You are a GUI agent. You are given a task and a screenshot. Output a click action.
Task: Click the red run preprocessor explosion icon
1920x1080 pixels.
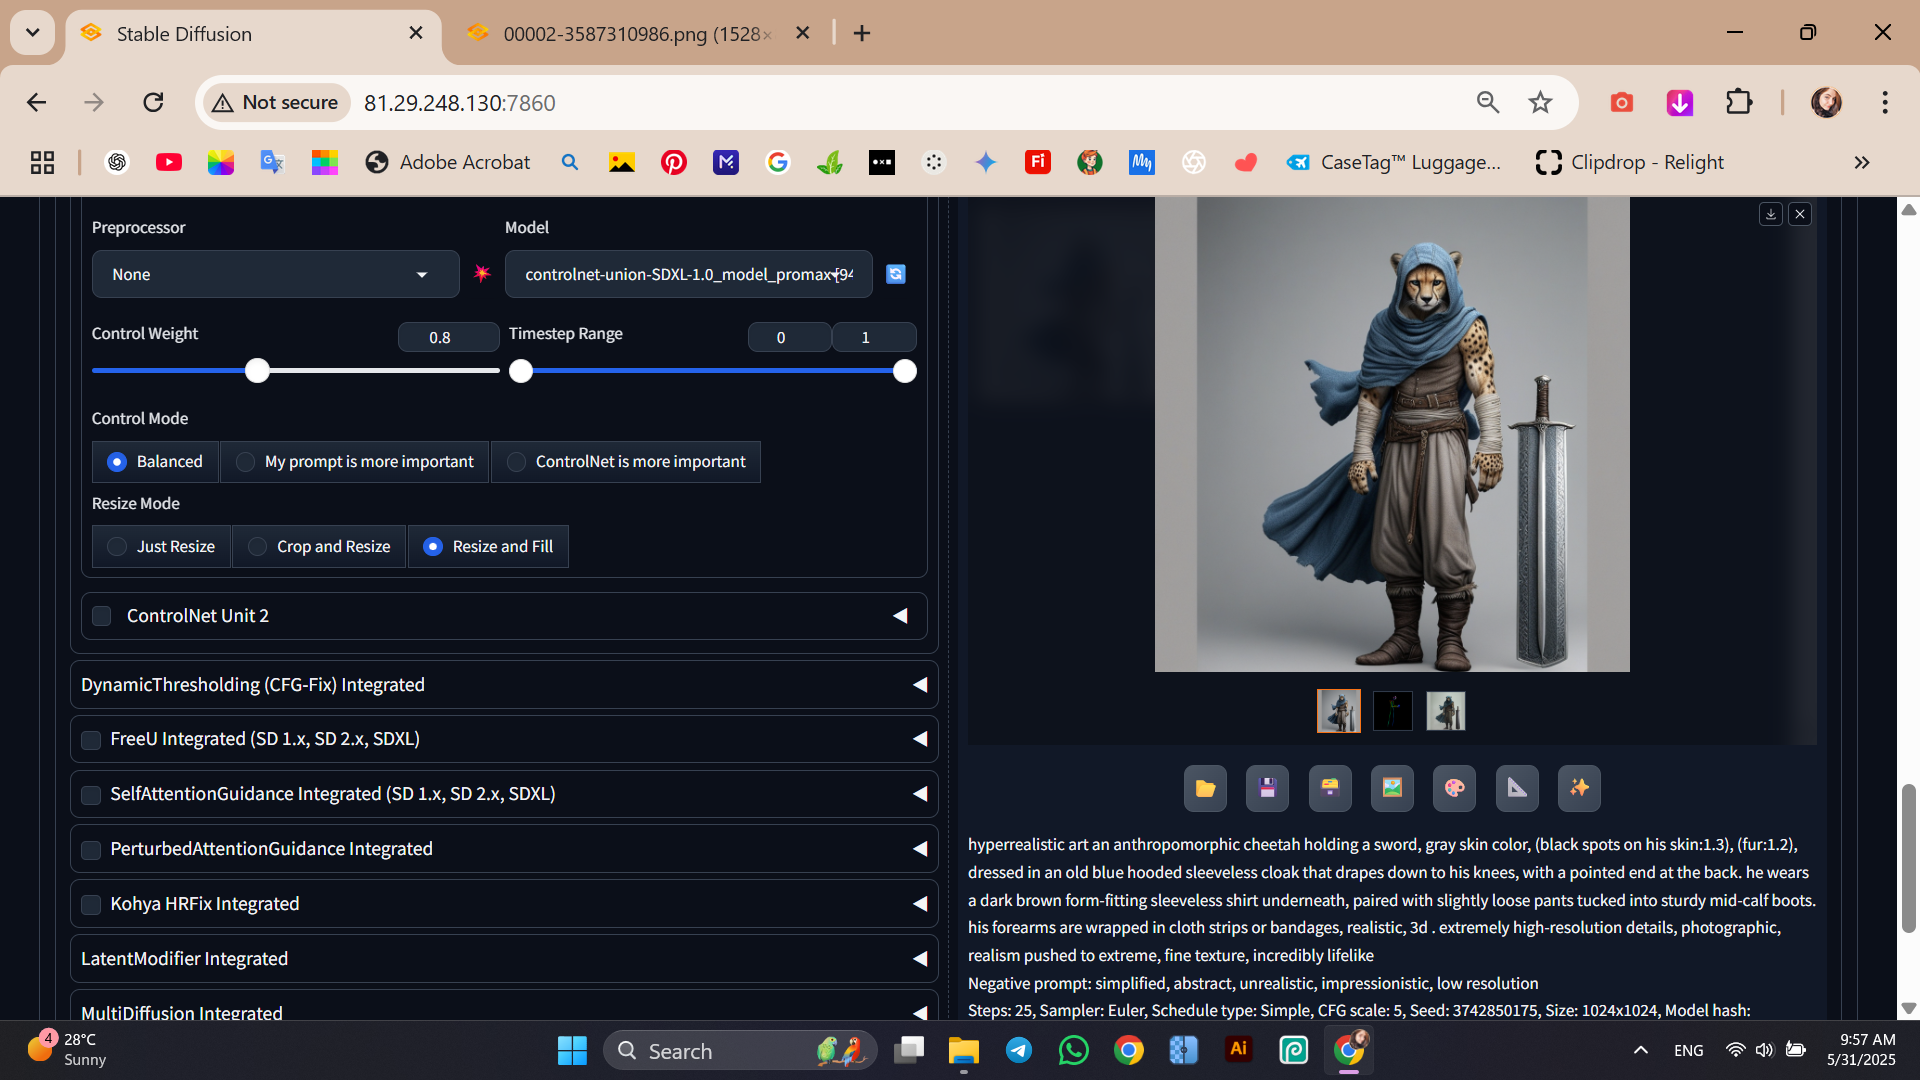click(x=482, y=274)
